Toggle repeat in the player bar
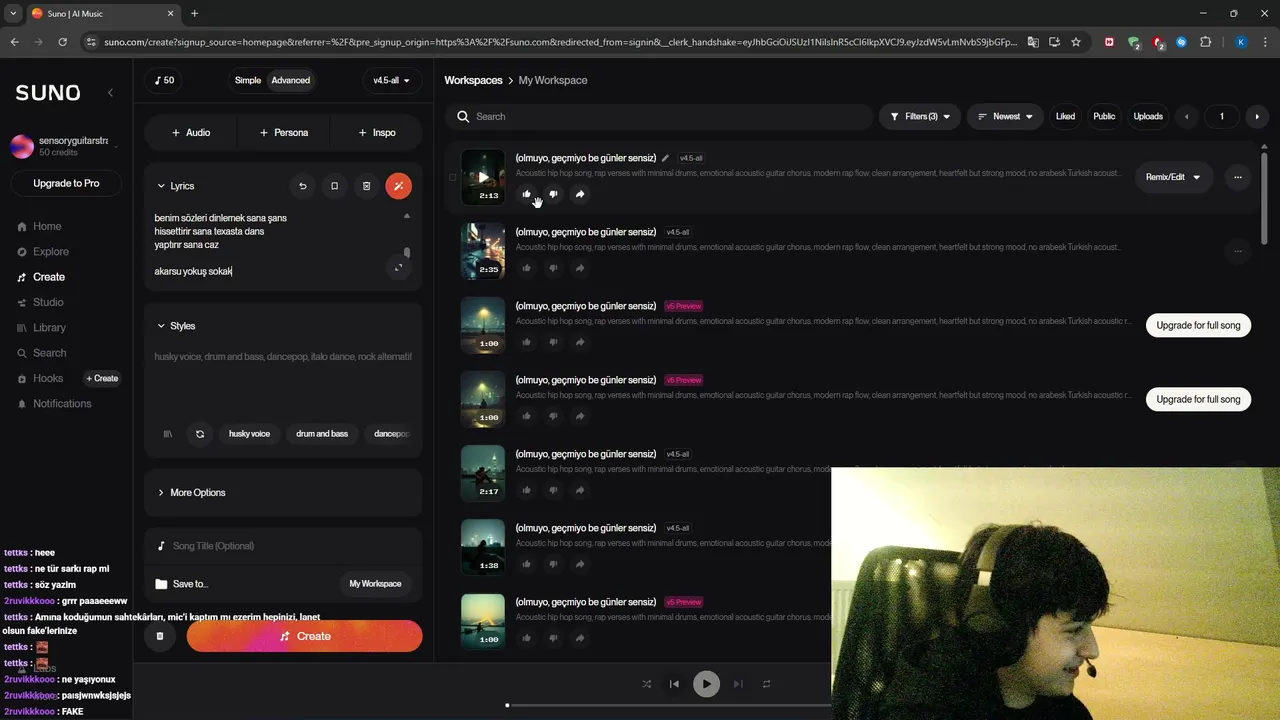This screenshot has width=1280, height=720. point(767,684)
